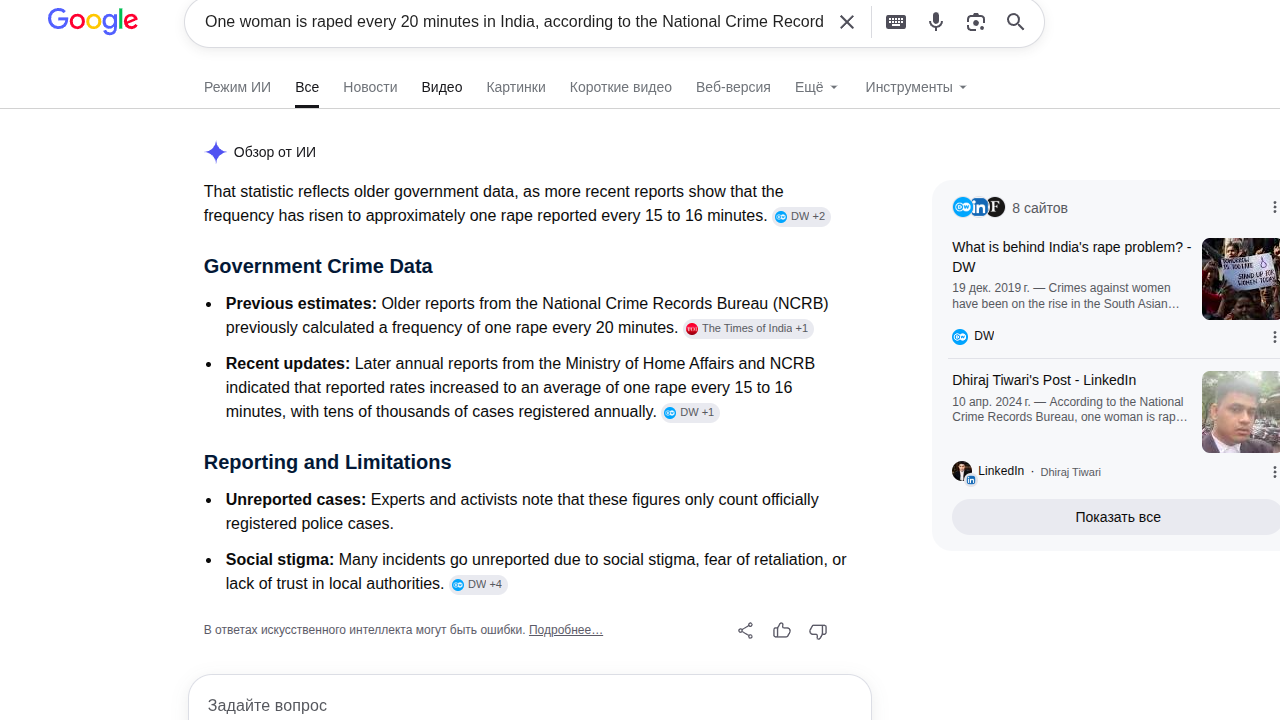Viewport: 1280px width, 720px height.
Task: Expand the Инструменты dropdown
Action: 916,87
